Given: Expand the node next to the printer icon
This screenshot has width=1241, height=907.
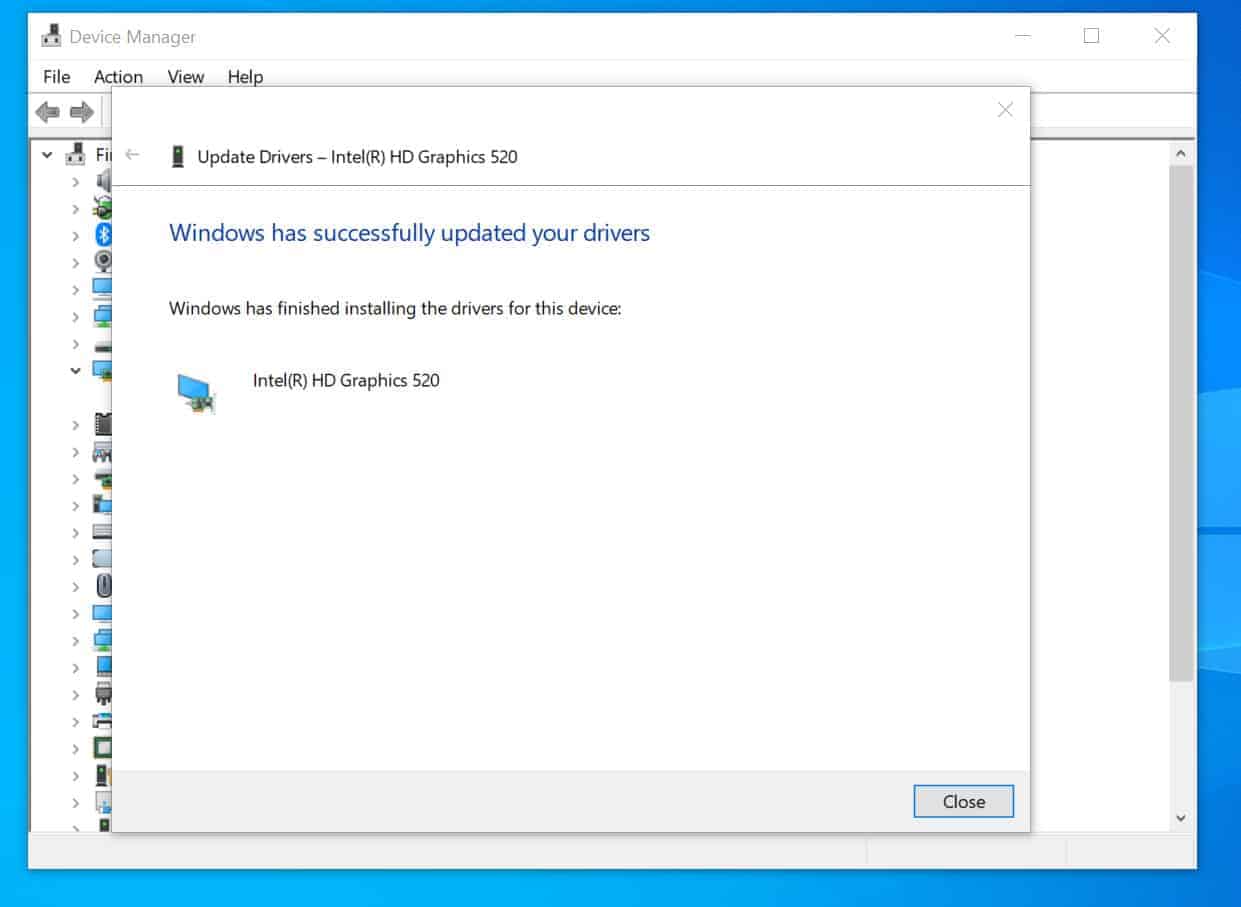Looking at the screenshot, I should (x=75, y=722).
